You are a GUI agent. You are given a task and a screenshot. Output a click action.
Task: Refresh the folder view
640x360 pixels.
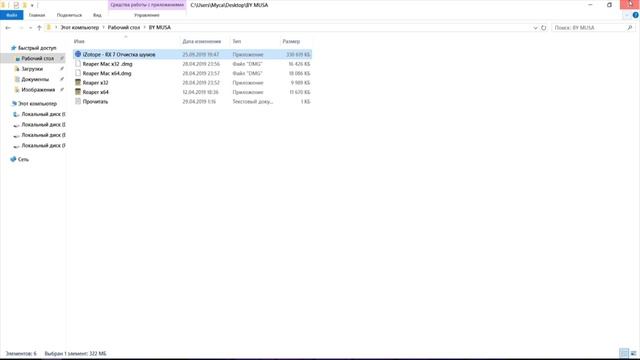tap(544, 28)
